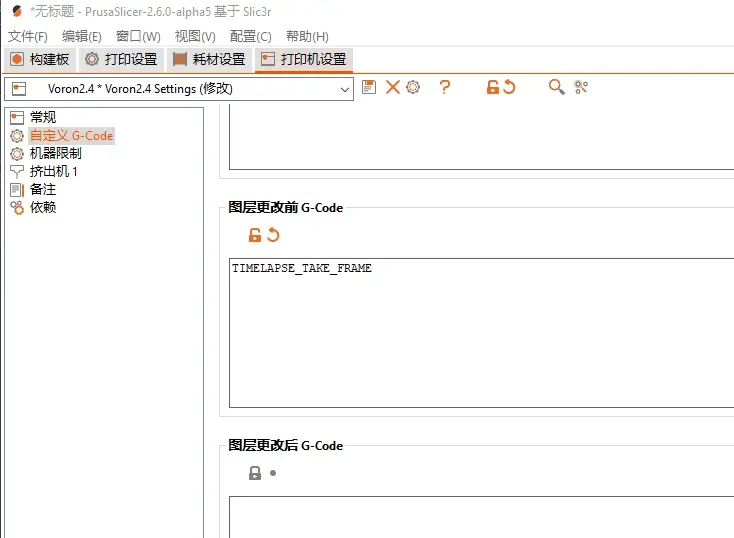
Task: Open the help question mark icon
Action: pos(445,87)
